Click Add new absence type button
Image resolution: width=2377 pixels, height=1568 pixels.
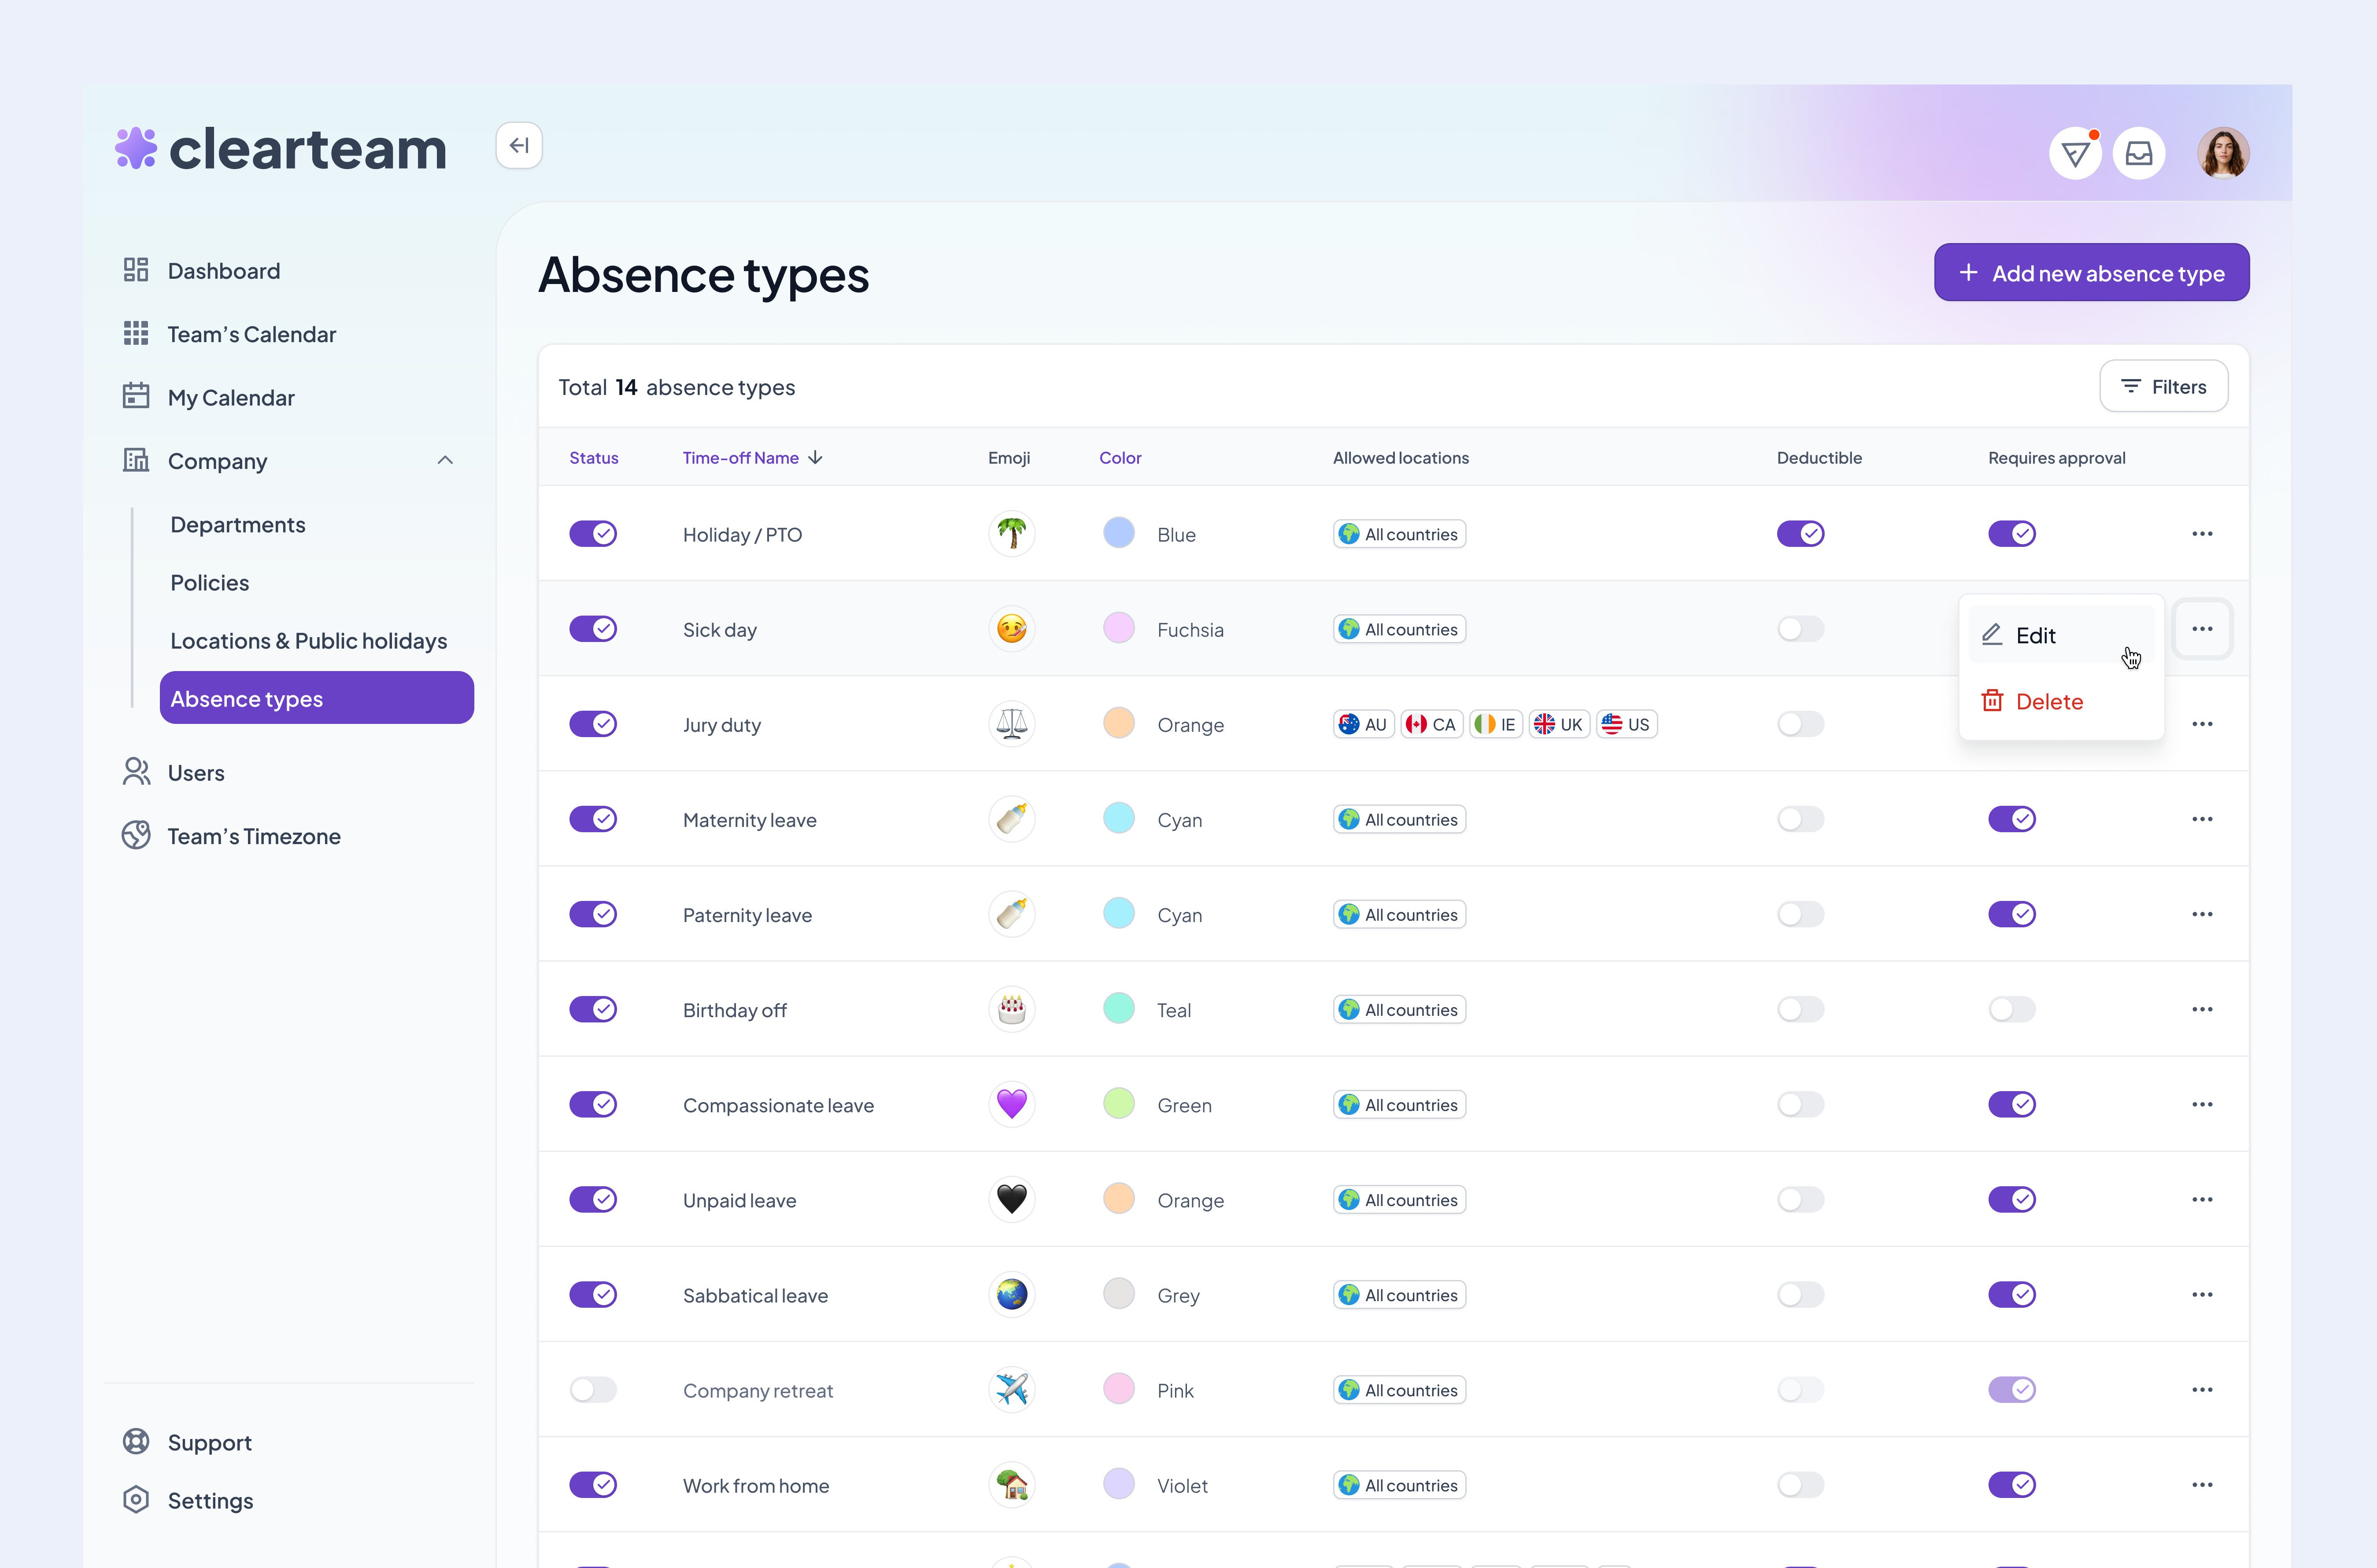pos(2091,272)
